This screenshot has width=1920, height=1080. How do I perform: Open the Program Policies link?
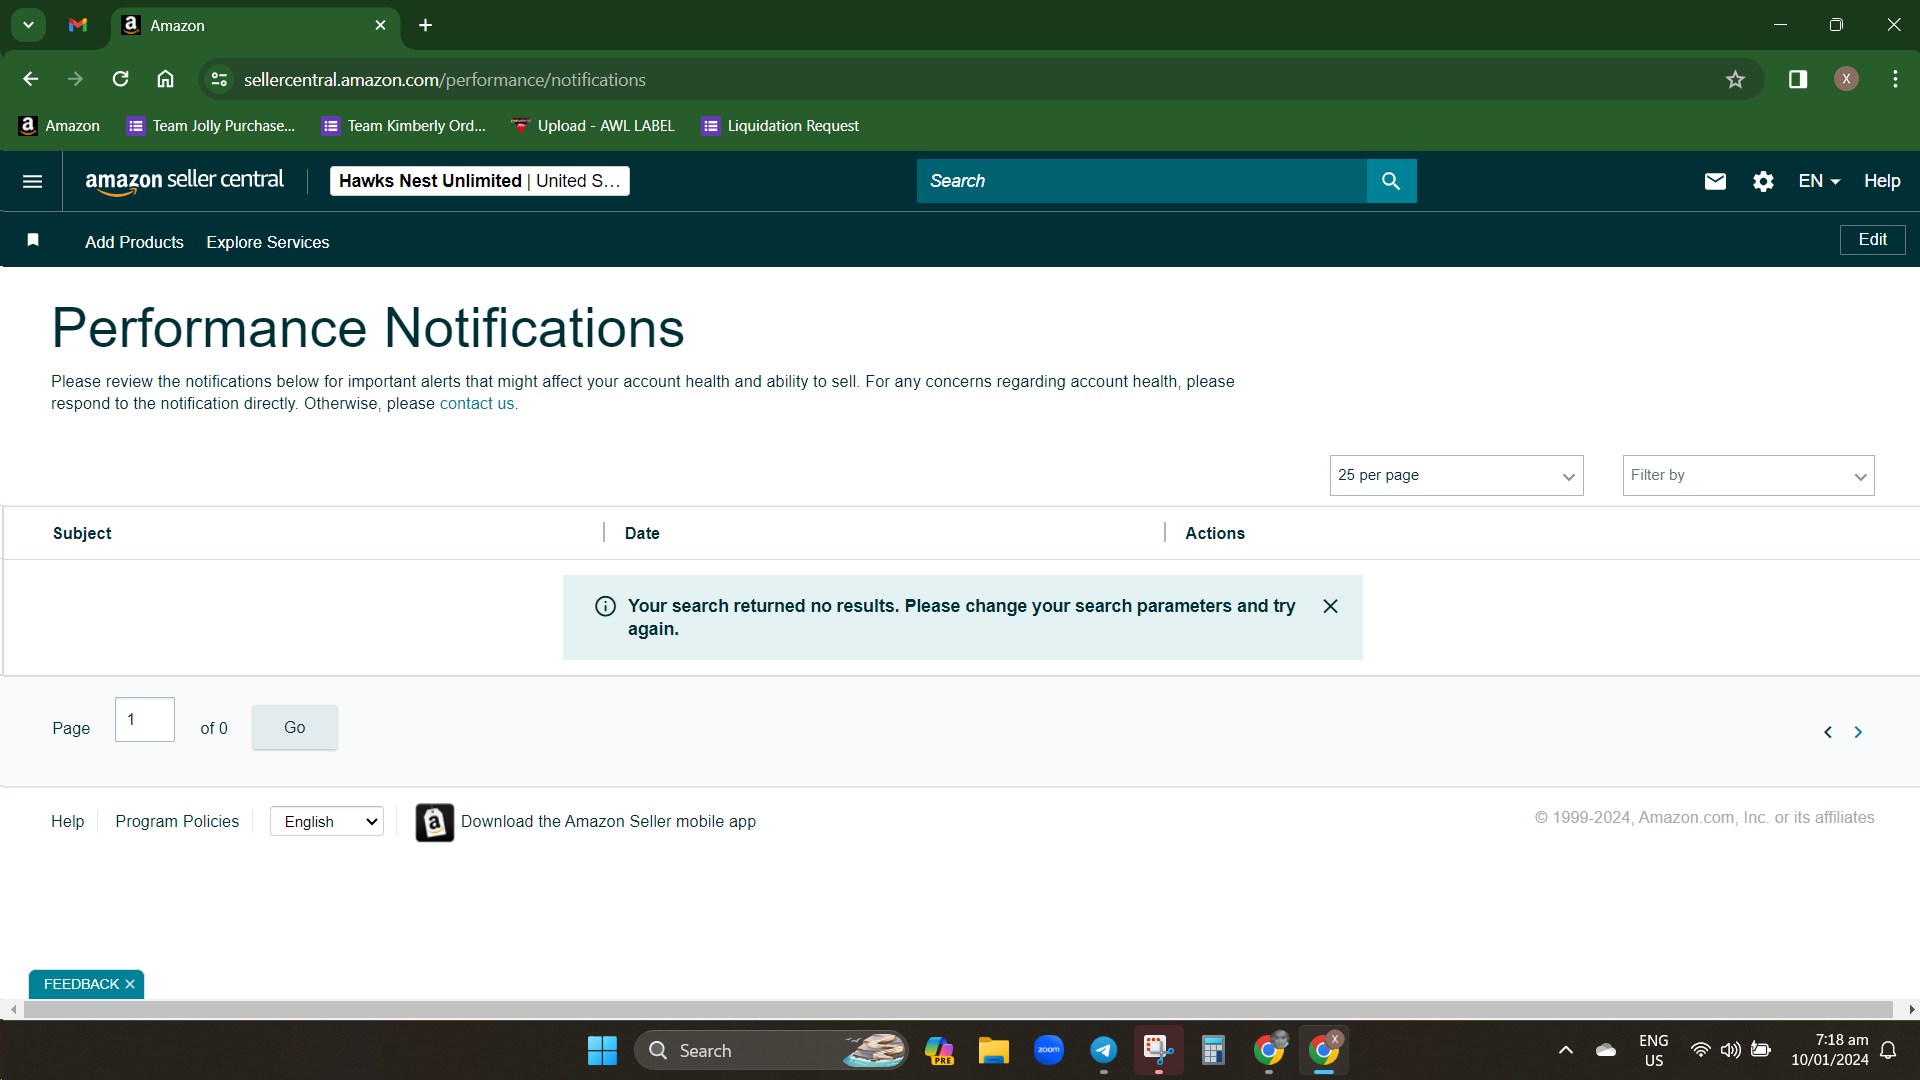[177, 821]
